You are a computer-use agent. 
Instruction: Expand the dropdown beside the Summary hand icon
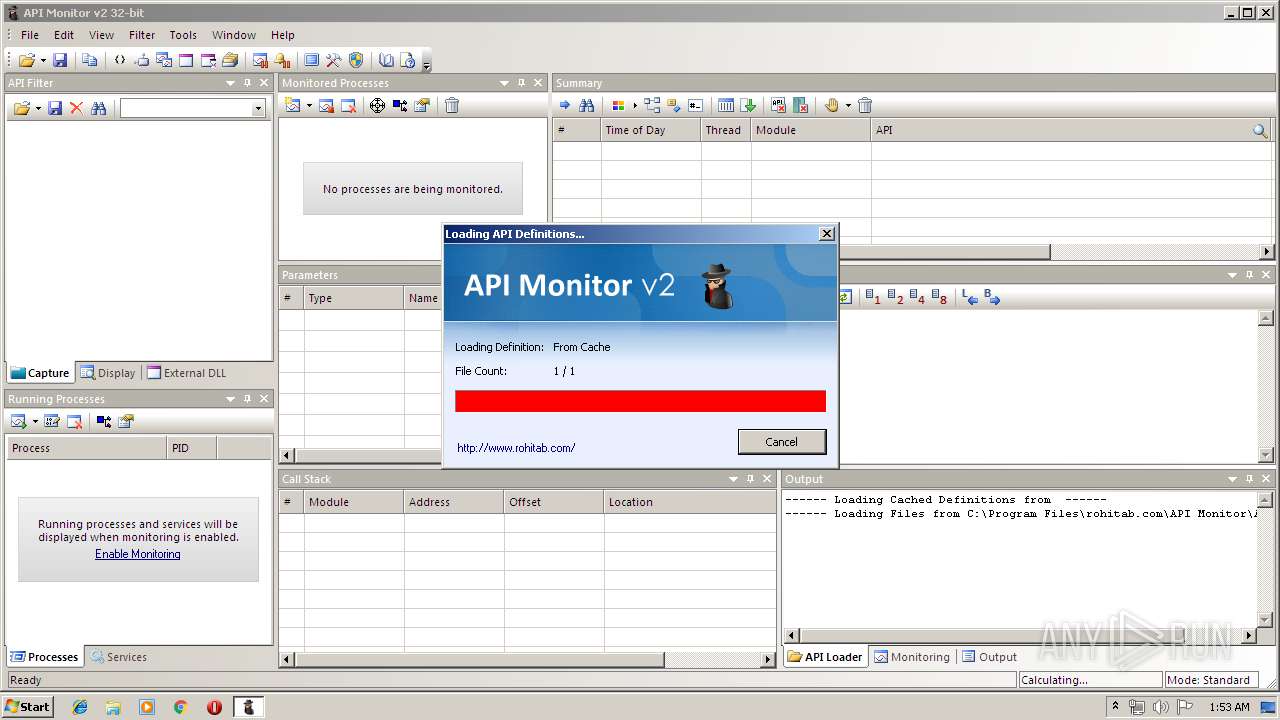[x=848, y=105]
